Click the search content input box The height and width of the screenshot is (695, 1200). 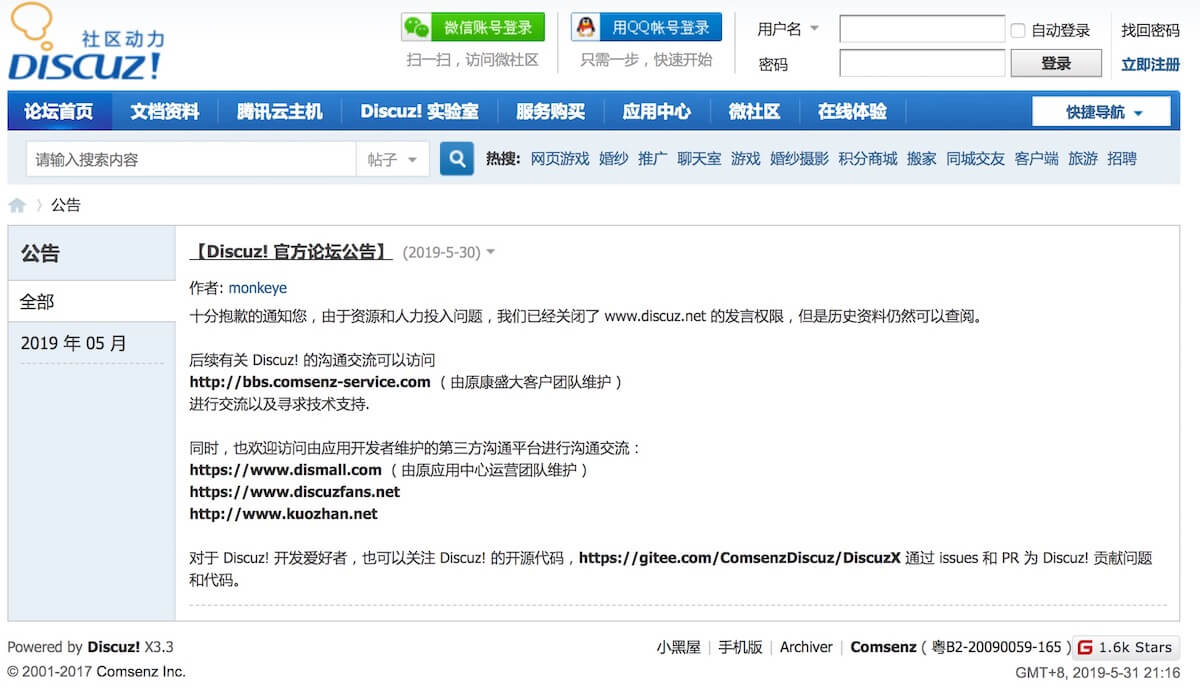click(191, 159)
